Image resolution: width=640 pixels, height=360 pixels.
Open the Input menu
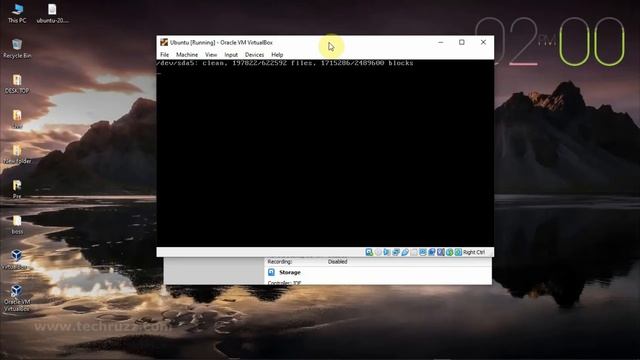click(x=231, y=55)
